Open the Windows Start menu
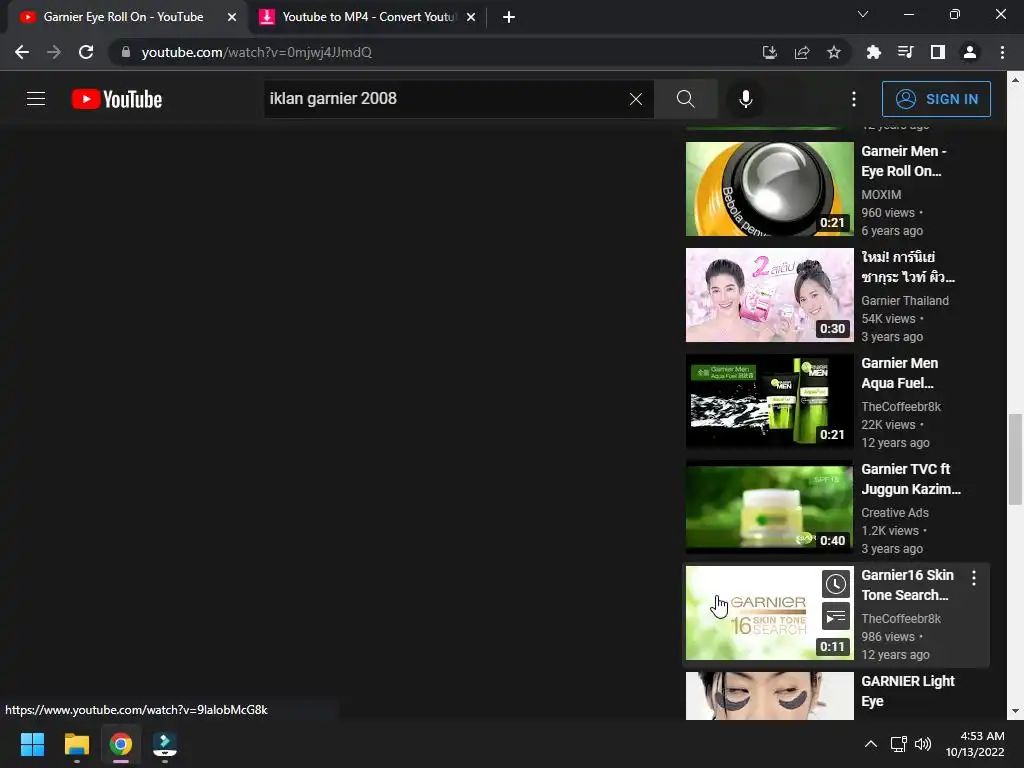 tap(32, 744)
